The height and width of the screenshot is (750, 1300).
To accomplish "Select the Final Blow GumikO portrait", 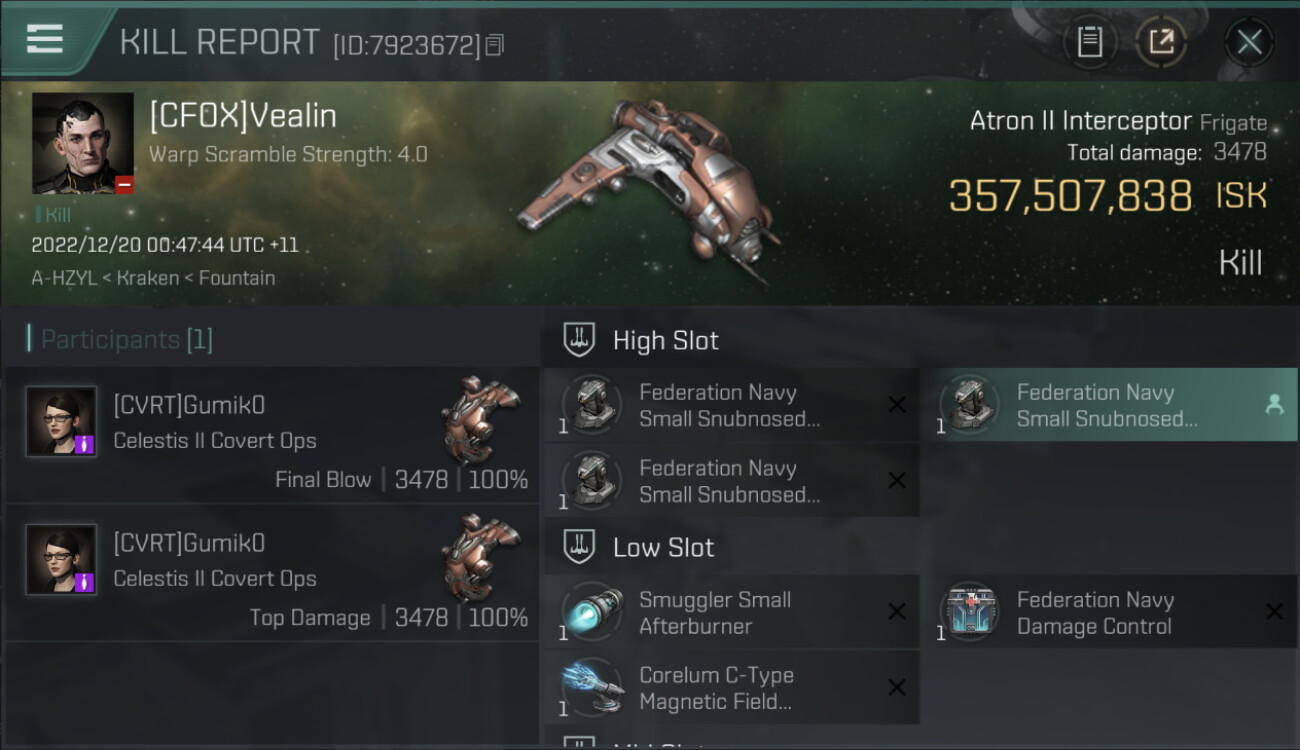I will tap(62, 422).
